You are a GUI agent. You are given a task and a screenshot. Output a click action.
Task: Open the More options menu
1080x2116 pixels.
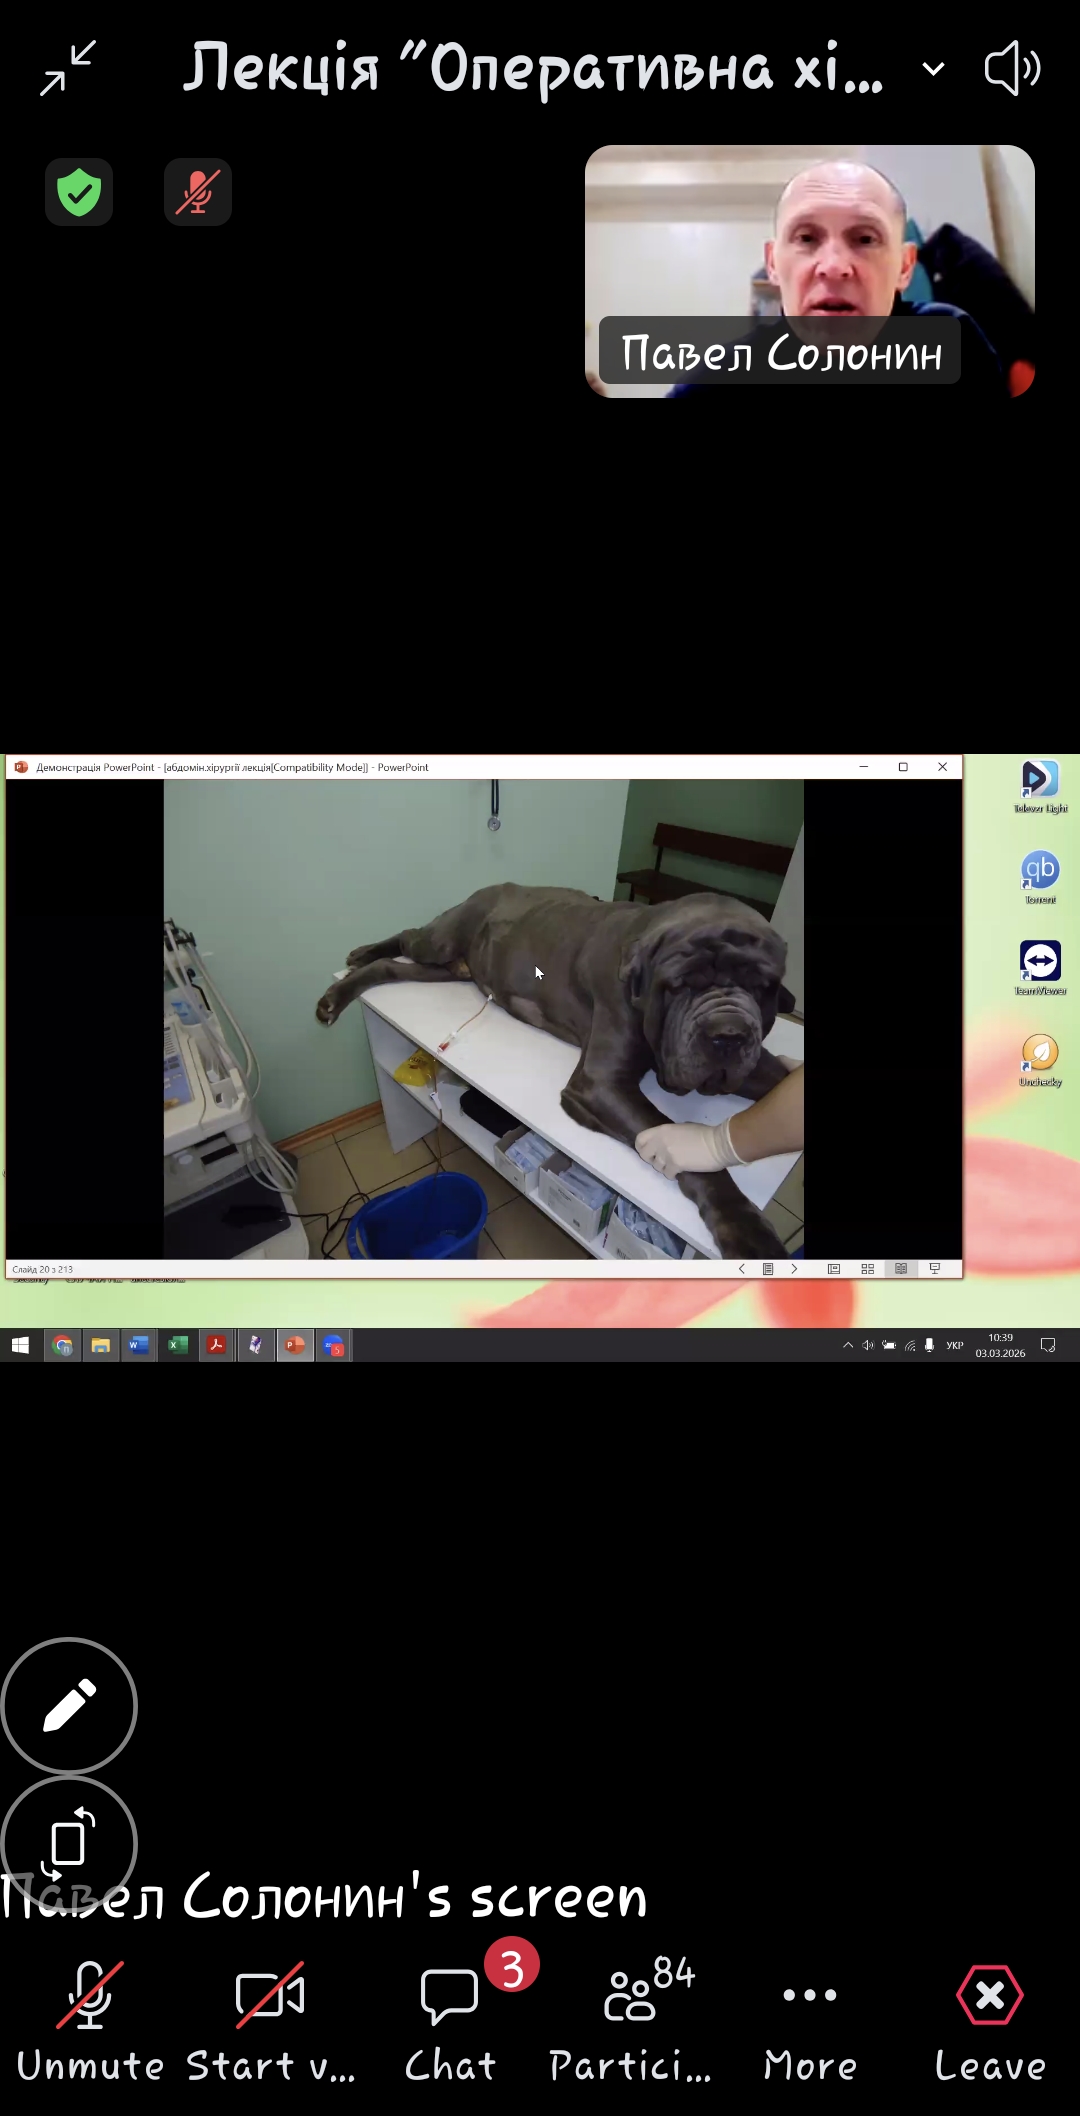tap(810, 2023)
